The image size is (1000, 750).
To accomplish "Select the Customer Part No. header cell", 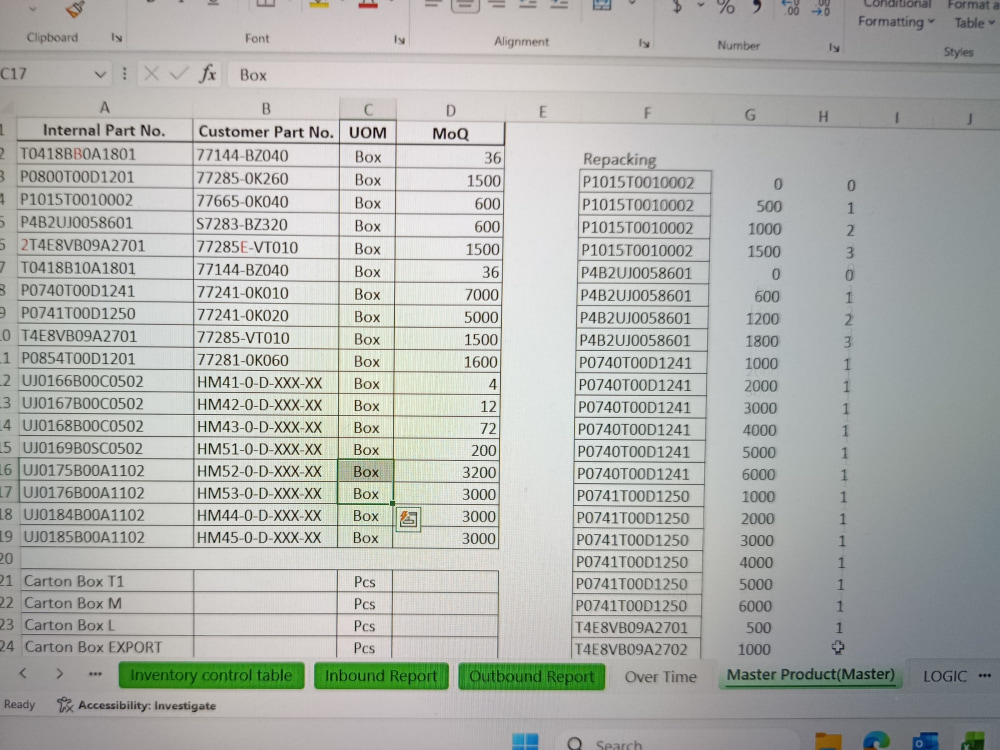I will click(x=266, y=131).
